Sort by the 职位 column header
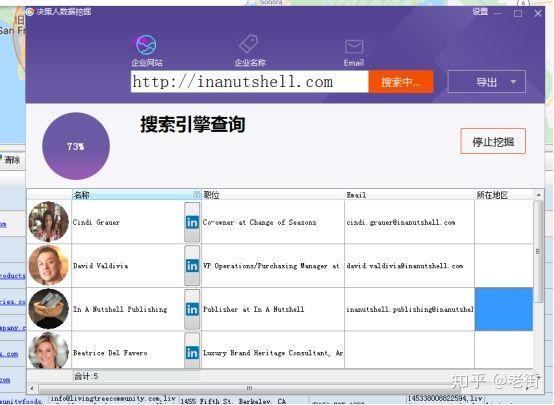This screenshot has height=405, width=554. 273,195
